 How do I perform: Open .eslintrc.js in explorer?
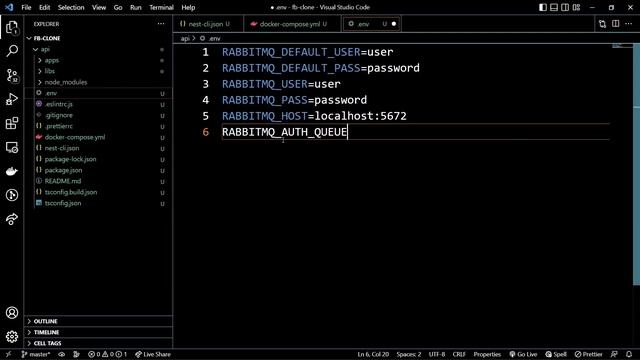(98, 104)
